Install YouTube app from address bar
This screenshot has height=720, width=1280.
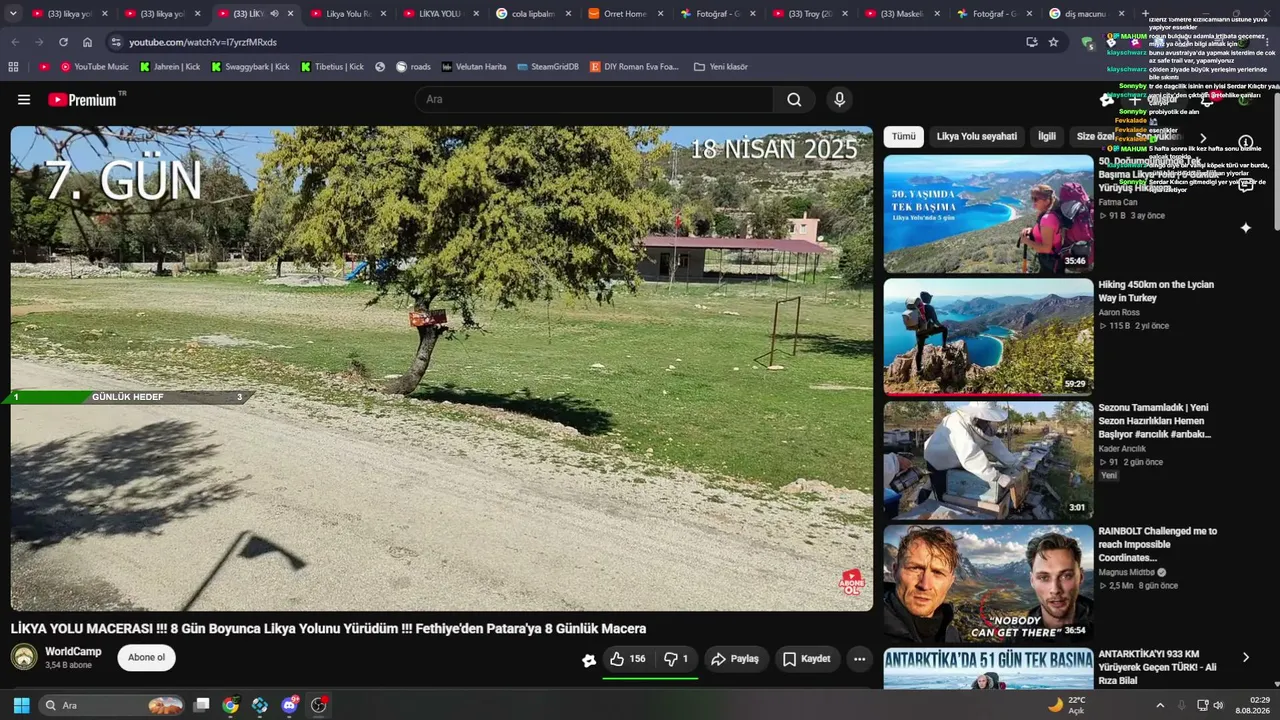coord(1031,42)
